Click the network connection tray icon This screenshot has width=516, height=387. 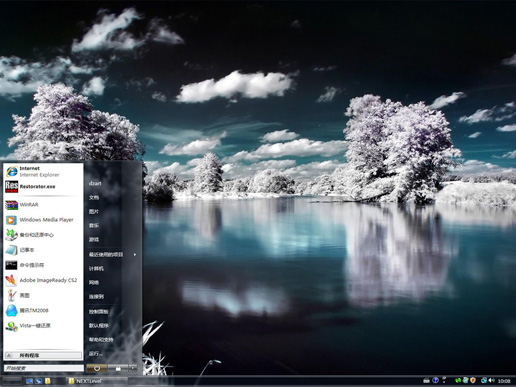pos(484,380)
